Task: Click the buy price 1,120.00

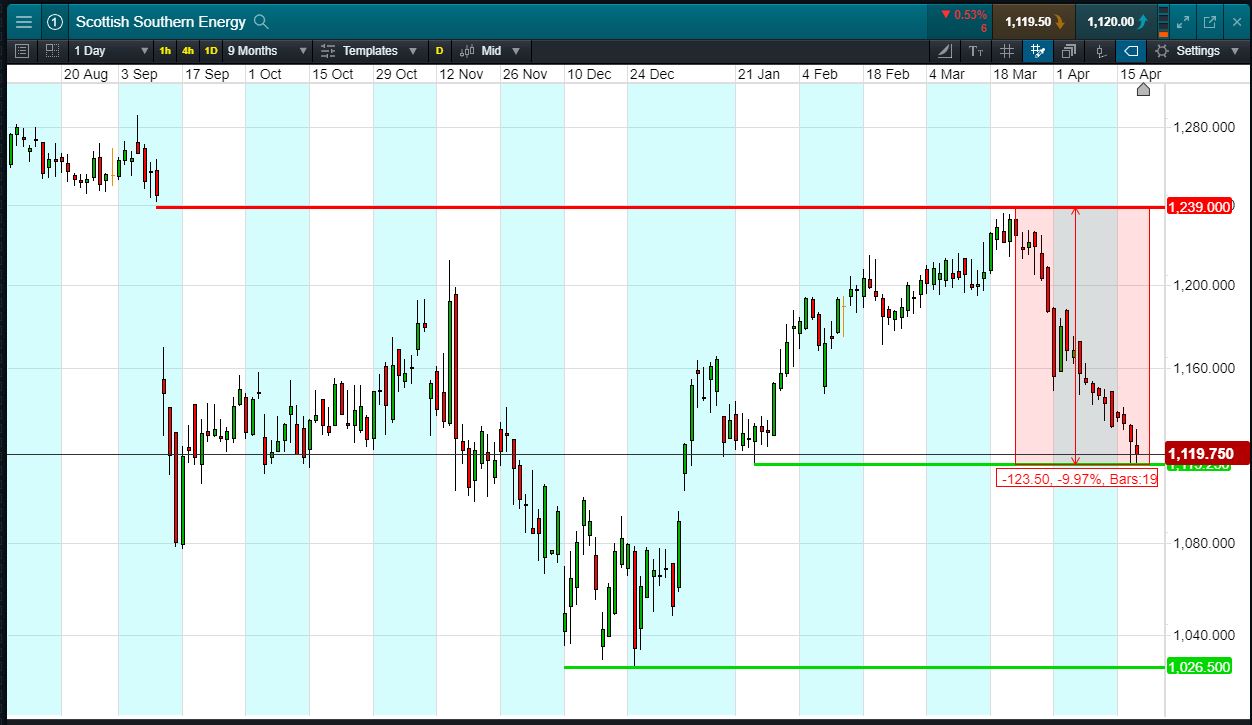Action: pyautogui.click(x=1117, y=21)
